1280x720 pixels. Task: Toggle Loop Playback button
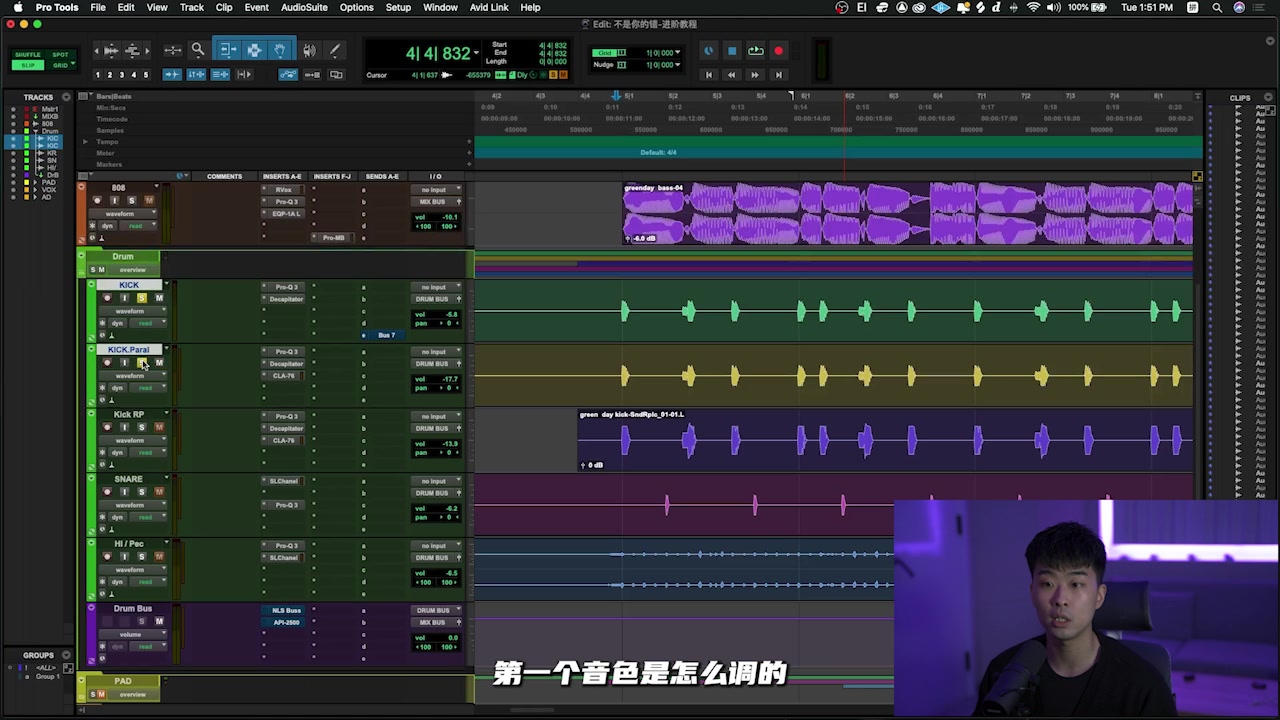(755, 51)
